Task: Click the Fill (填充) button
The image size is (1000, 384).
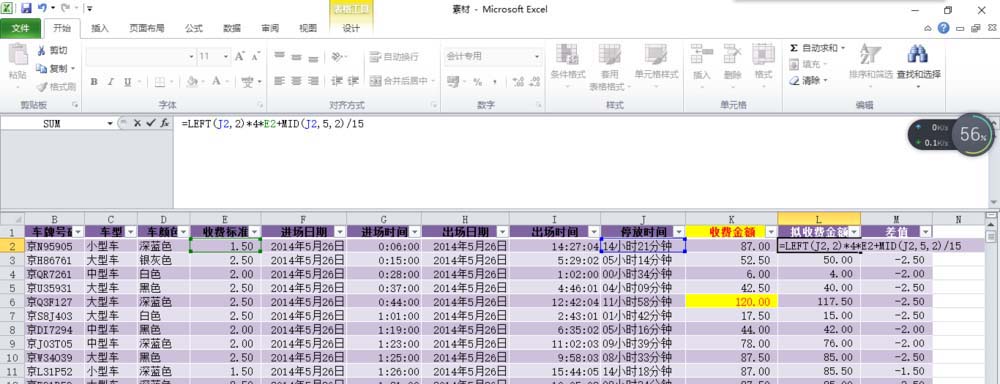Action: (809, 64)
